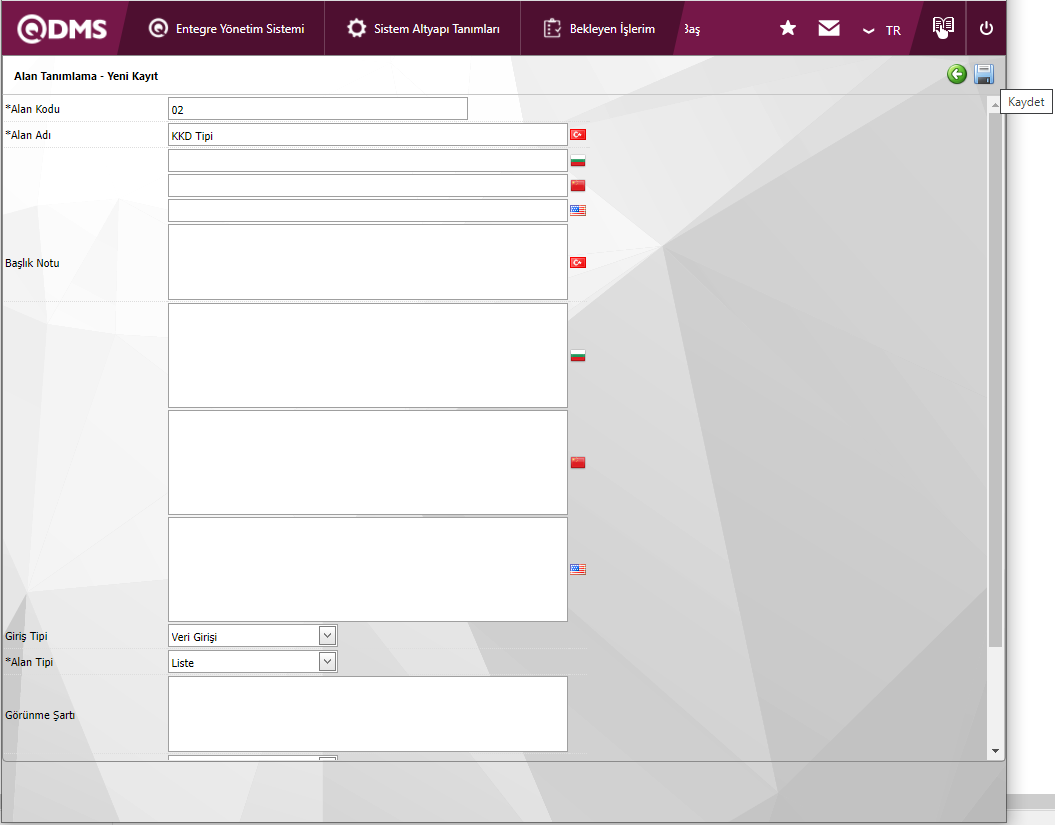Click the power logout icon
1055x825 pixels.
[986, 28]
